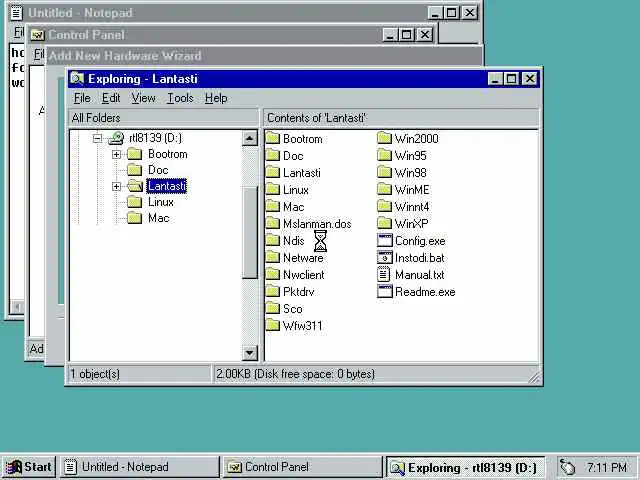Select the Mac folder in the tree

[x=159, y=218]
